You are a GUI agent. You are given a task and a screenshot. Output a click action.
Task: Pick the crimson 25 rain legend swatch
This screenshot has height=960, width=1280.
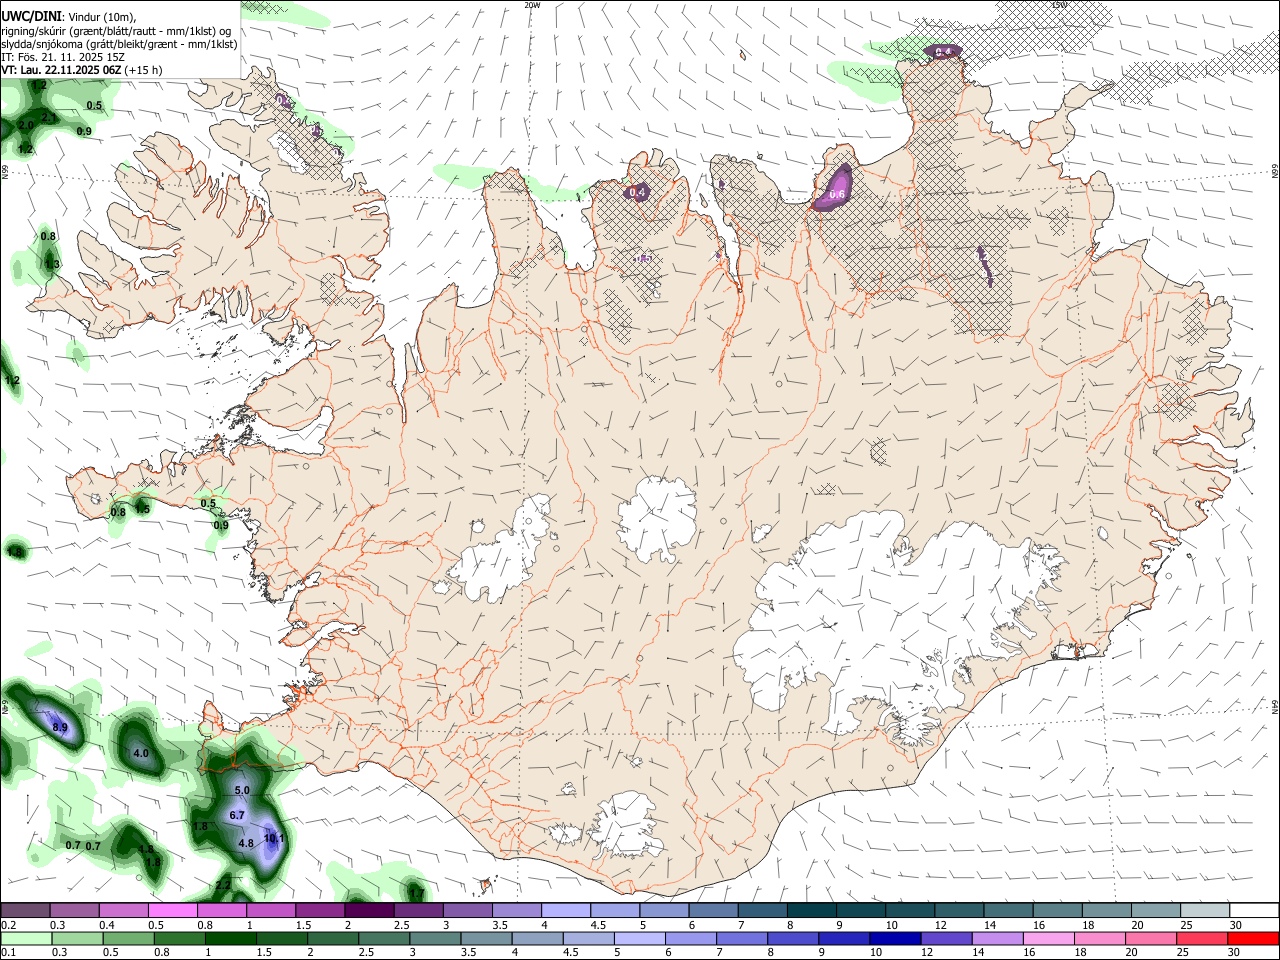coord(1202,939)
